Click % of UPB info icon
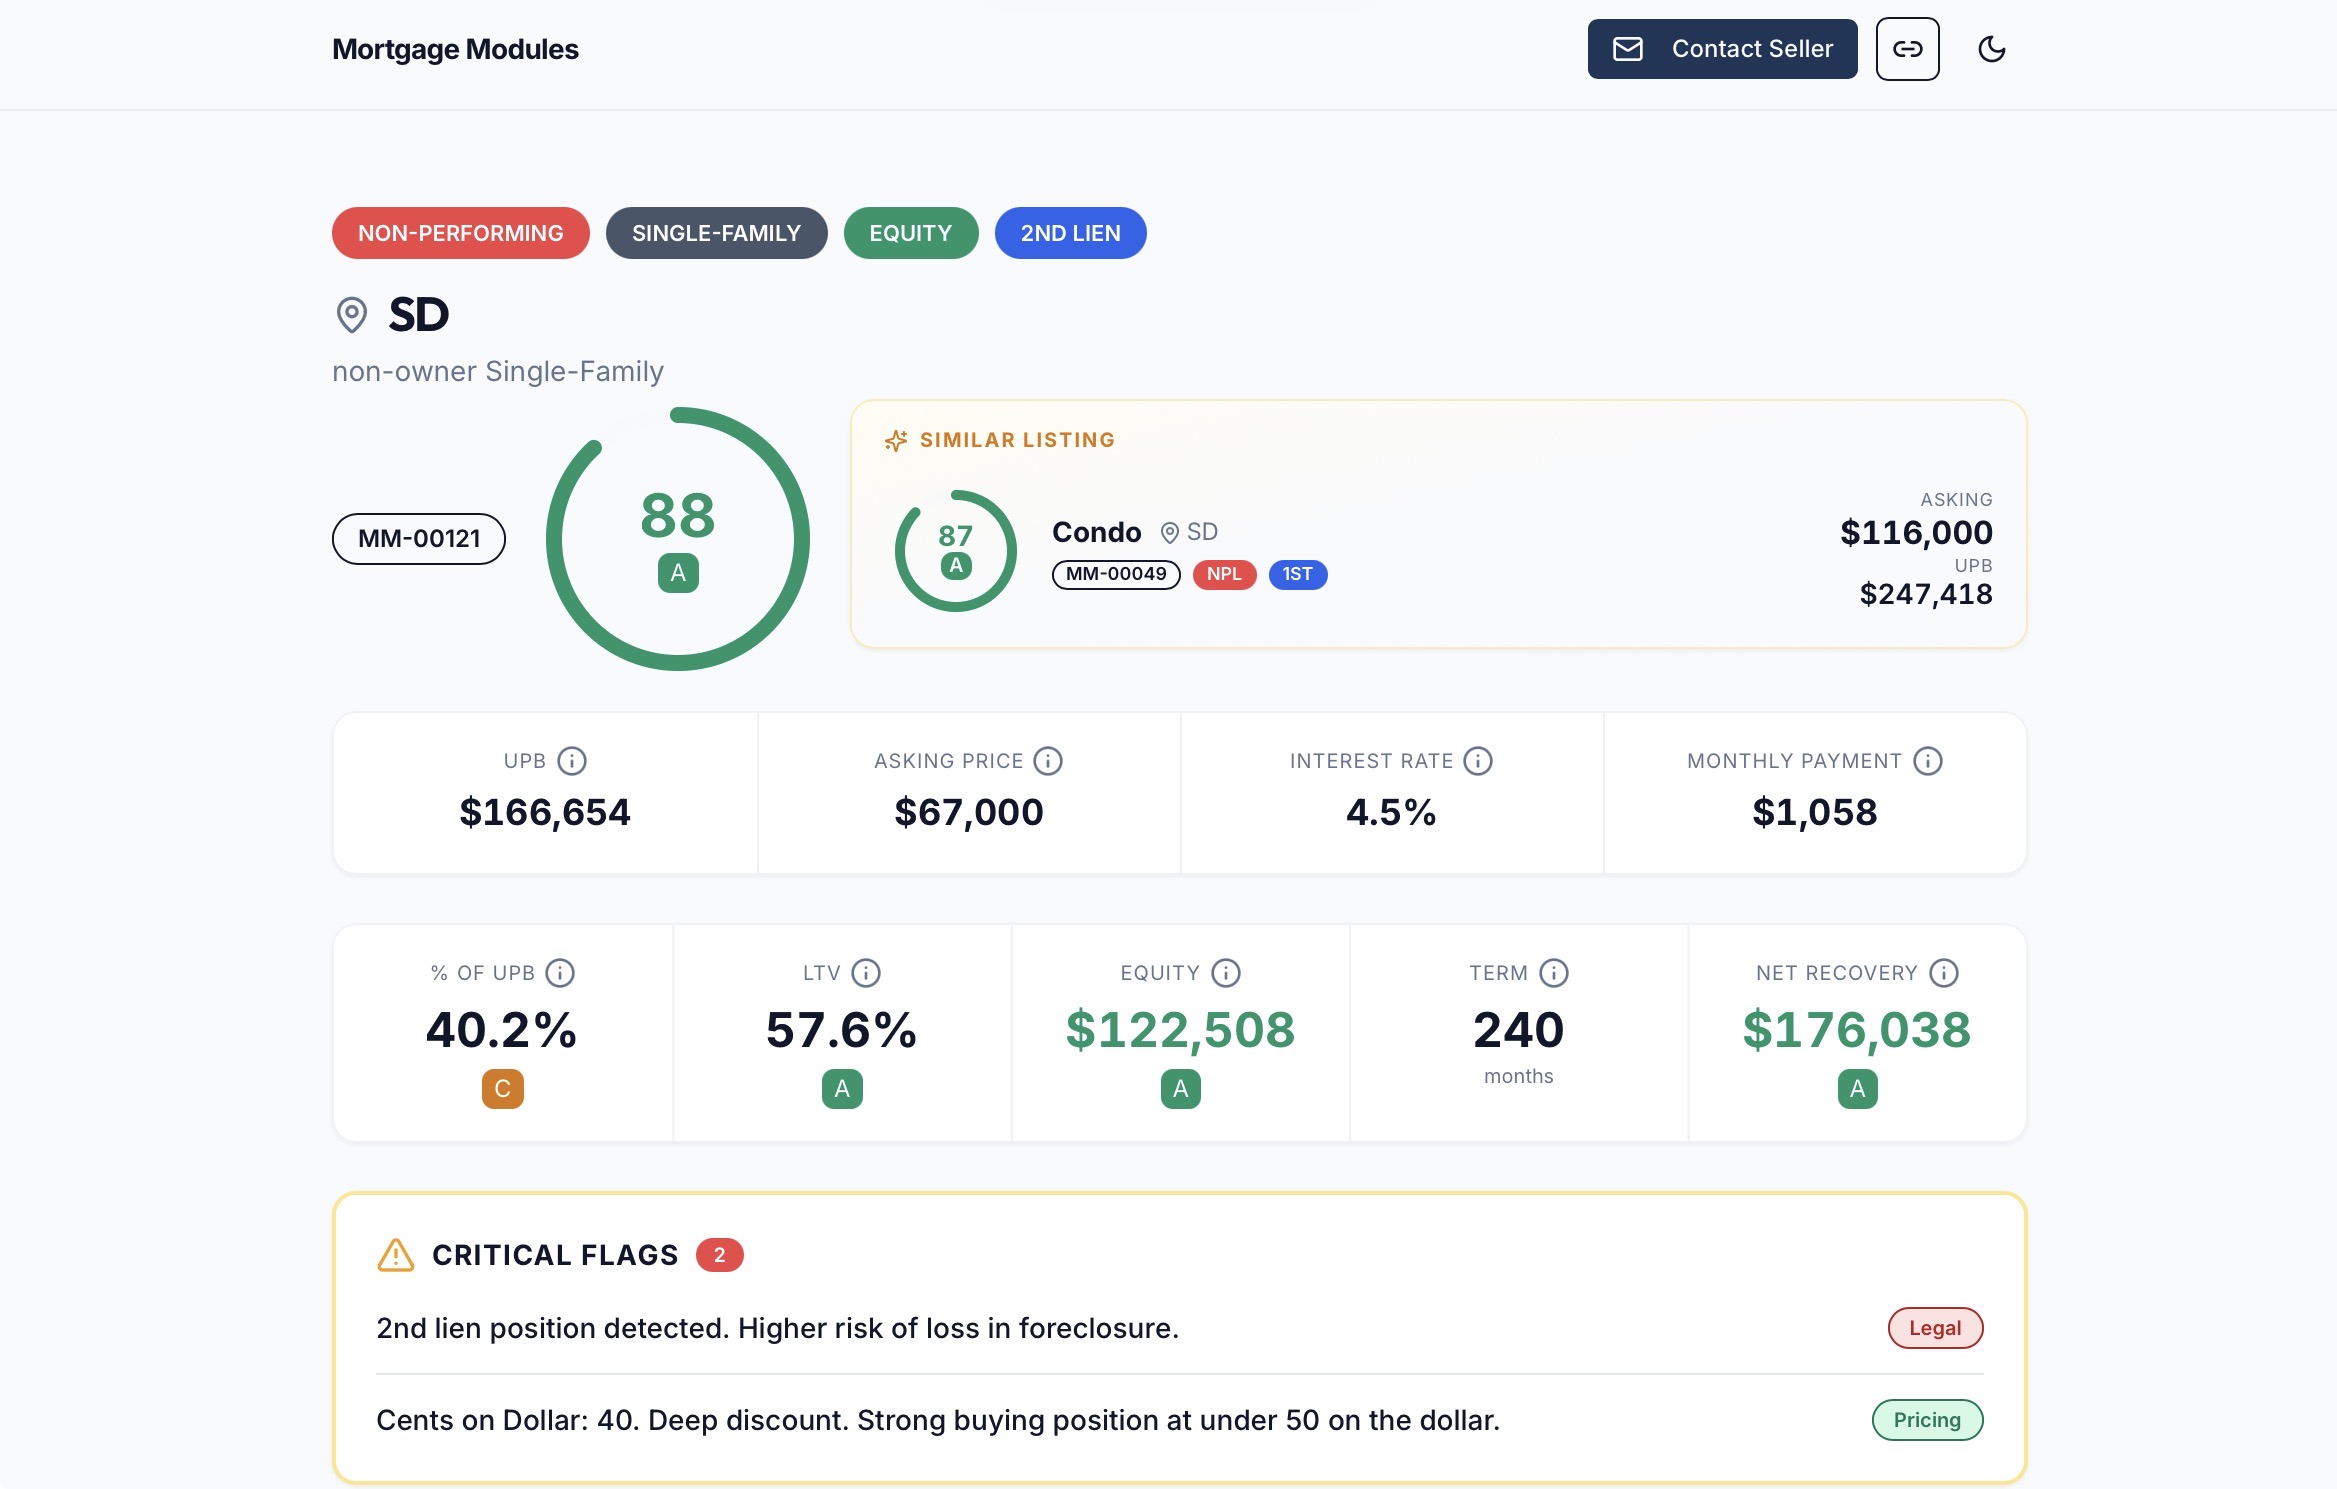This screenshot has height=1489, width=2337. click(560, 973)
